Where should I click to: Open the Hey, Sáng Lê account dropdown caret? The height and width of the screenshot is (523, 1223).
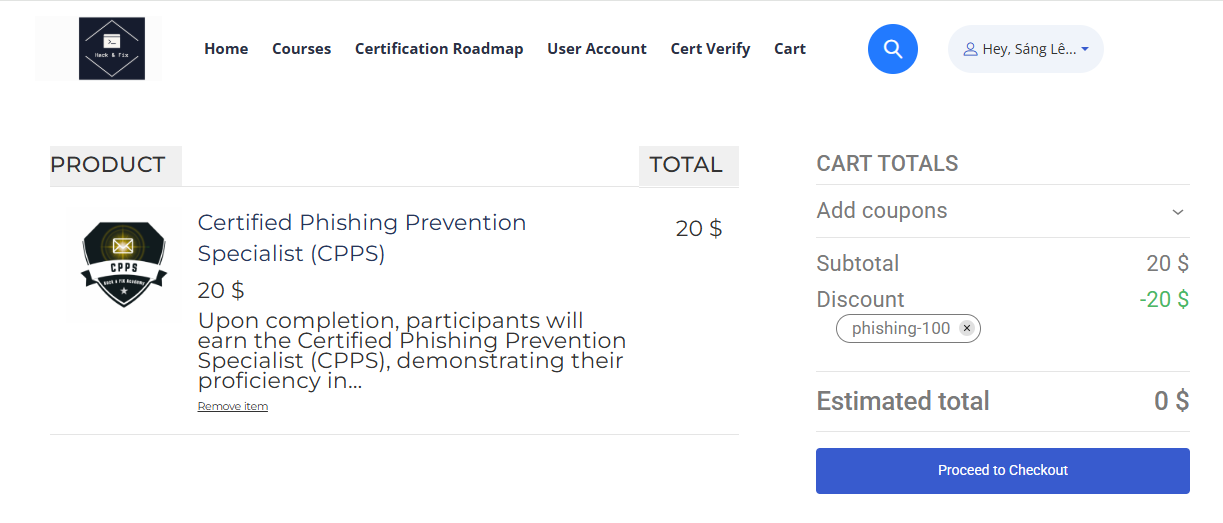pos(1085,49)
